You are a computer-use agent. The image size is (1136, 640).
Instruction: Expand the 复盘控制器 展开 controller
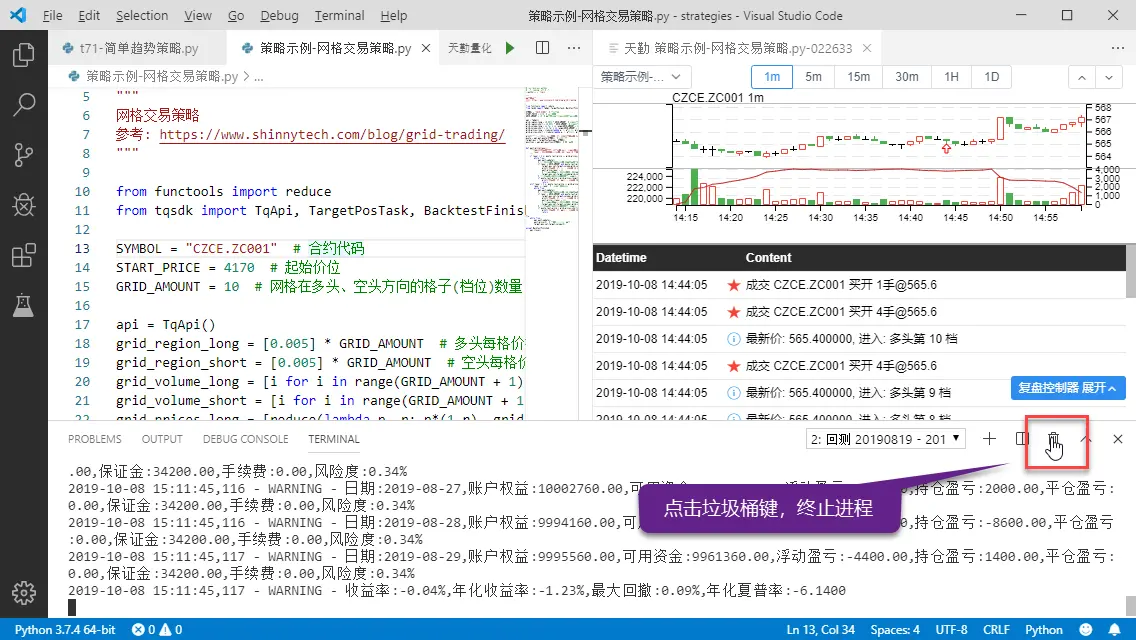click(x=1068, y=388)
